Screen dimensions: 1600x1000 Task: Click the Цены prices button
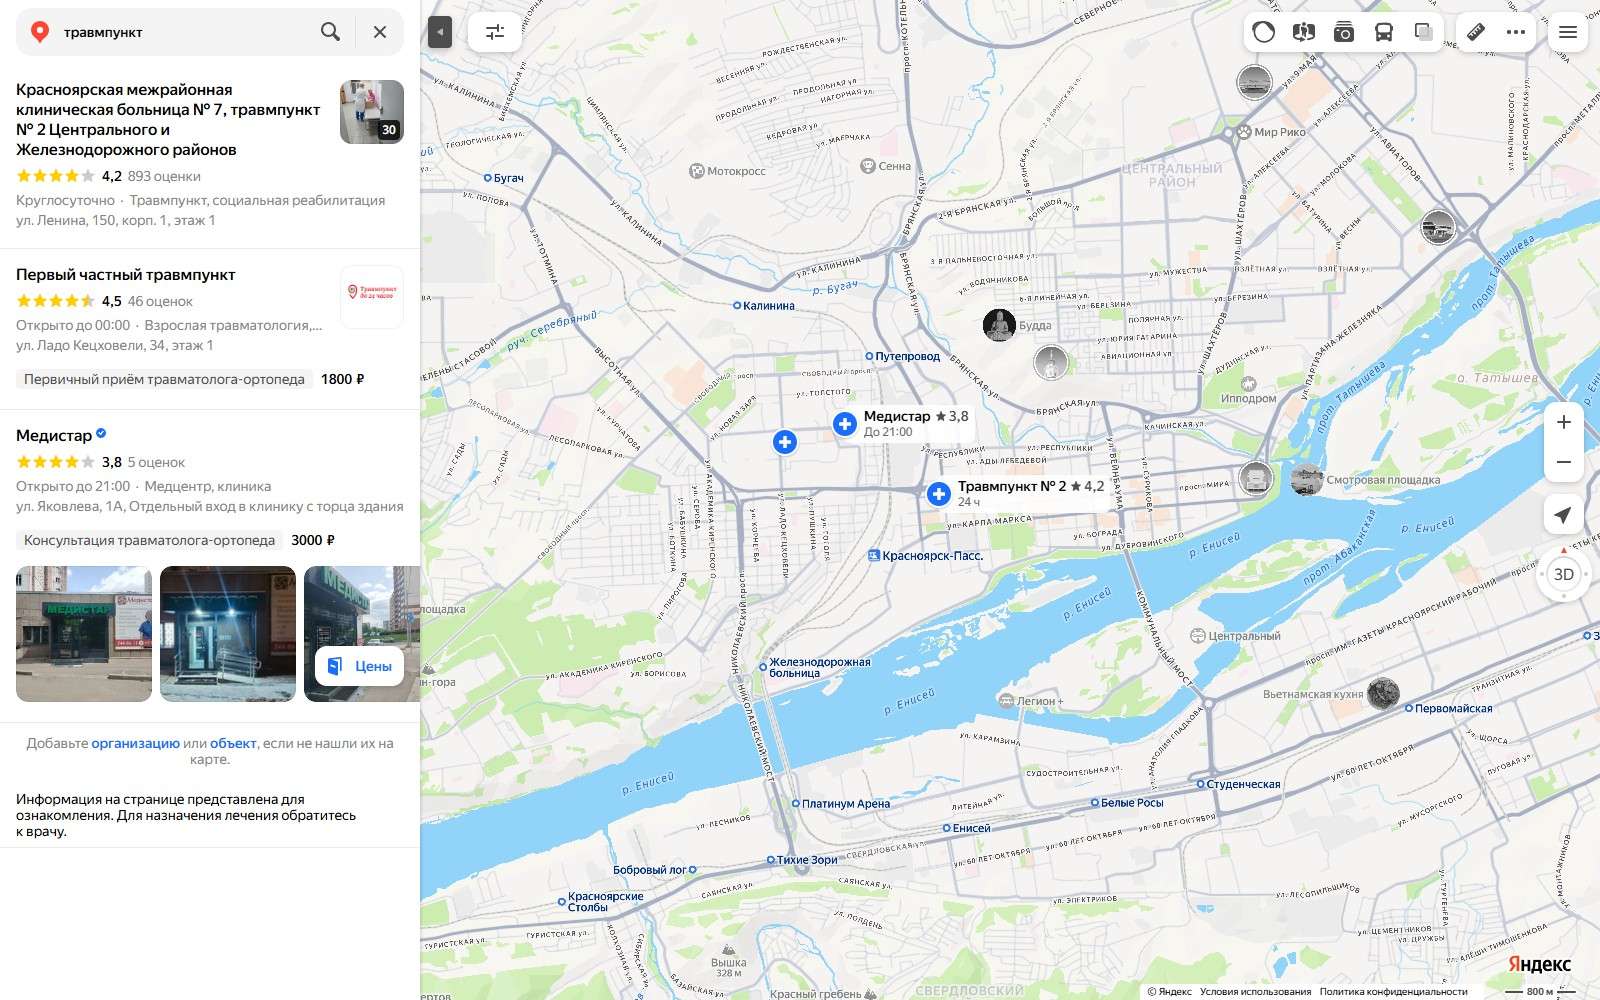point(360,666)
